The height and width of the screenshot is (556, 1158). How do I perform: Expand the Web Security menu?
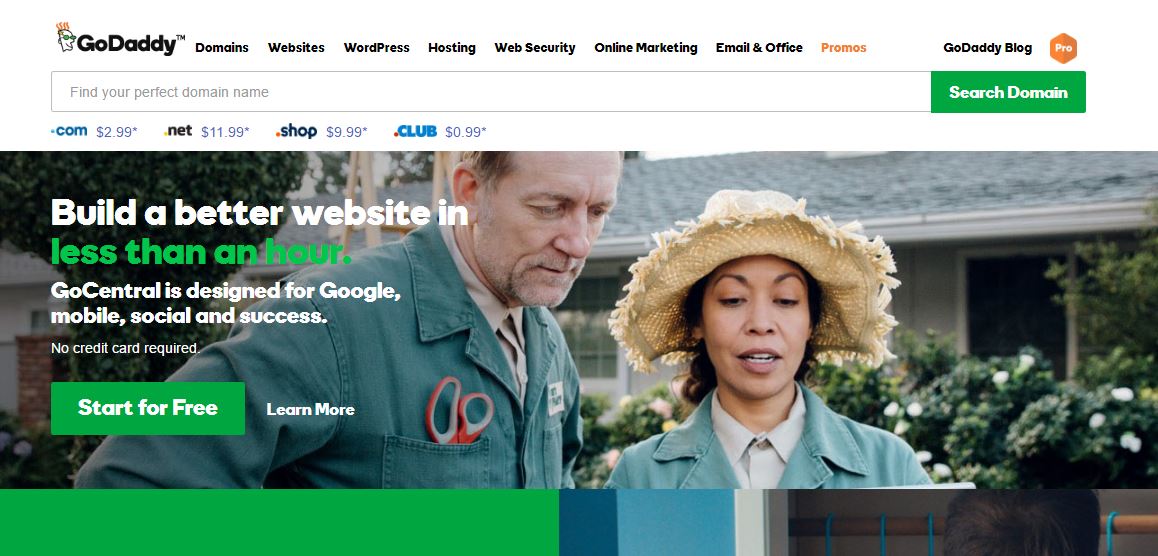[535, 47]
